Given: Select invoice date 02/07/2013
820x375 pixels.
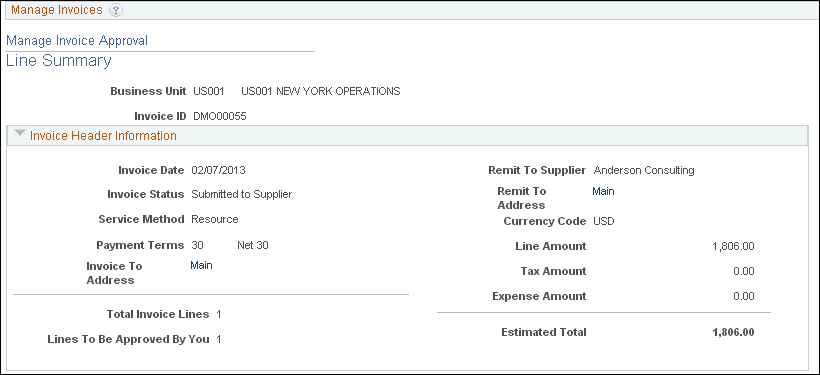Looking at the screenshot, I should pos(218,170).
